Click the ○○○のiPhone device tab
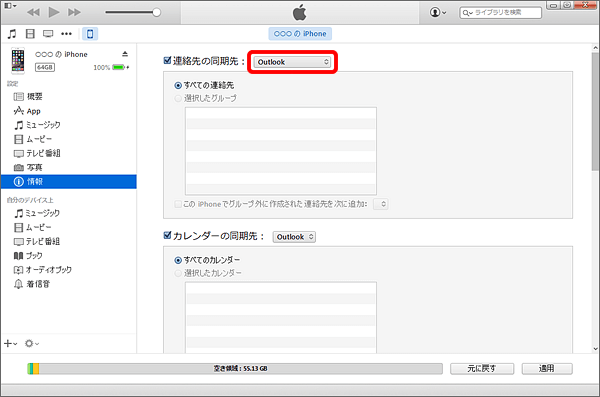 pyautogui.click(x=300, y=34)
